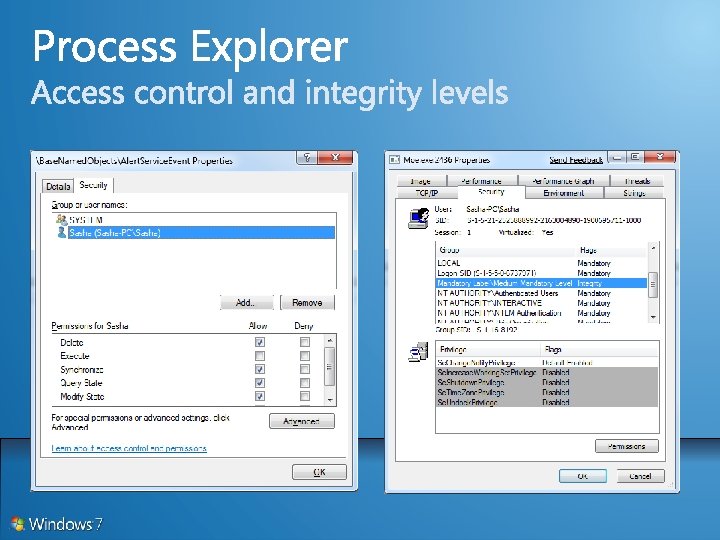Image resolution: width=720 pixels, height=540 pixels.
Task: Open Learn about access control link
Action: [129, 449]
